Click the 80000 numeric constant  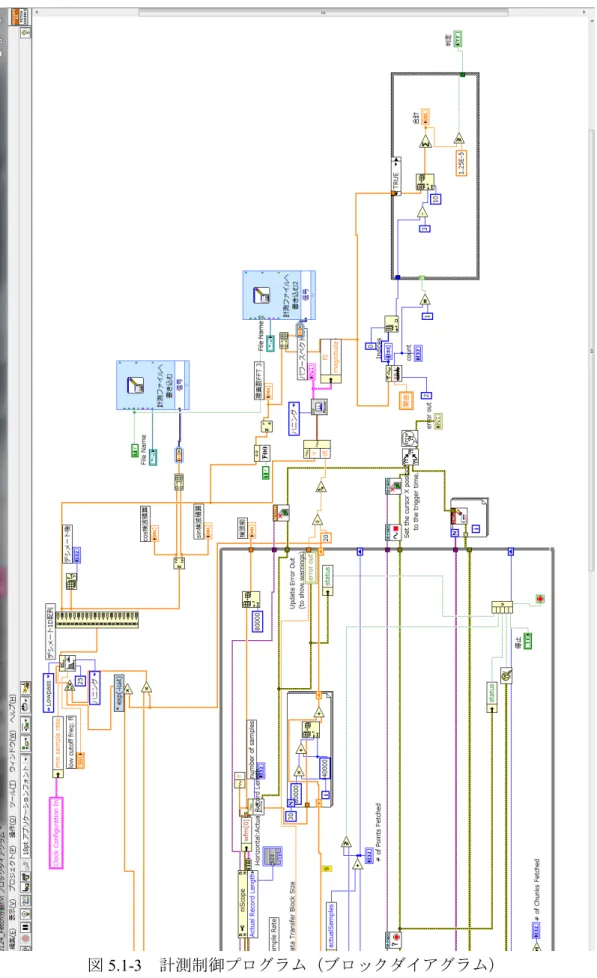point(257,622)
